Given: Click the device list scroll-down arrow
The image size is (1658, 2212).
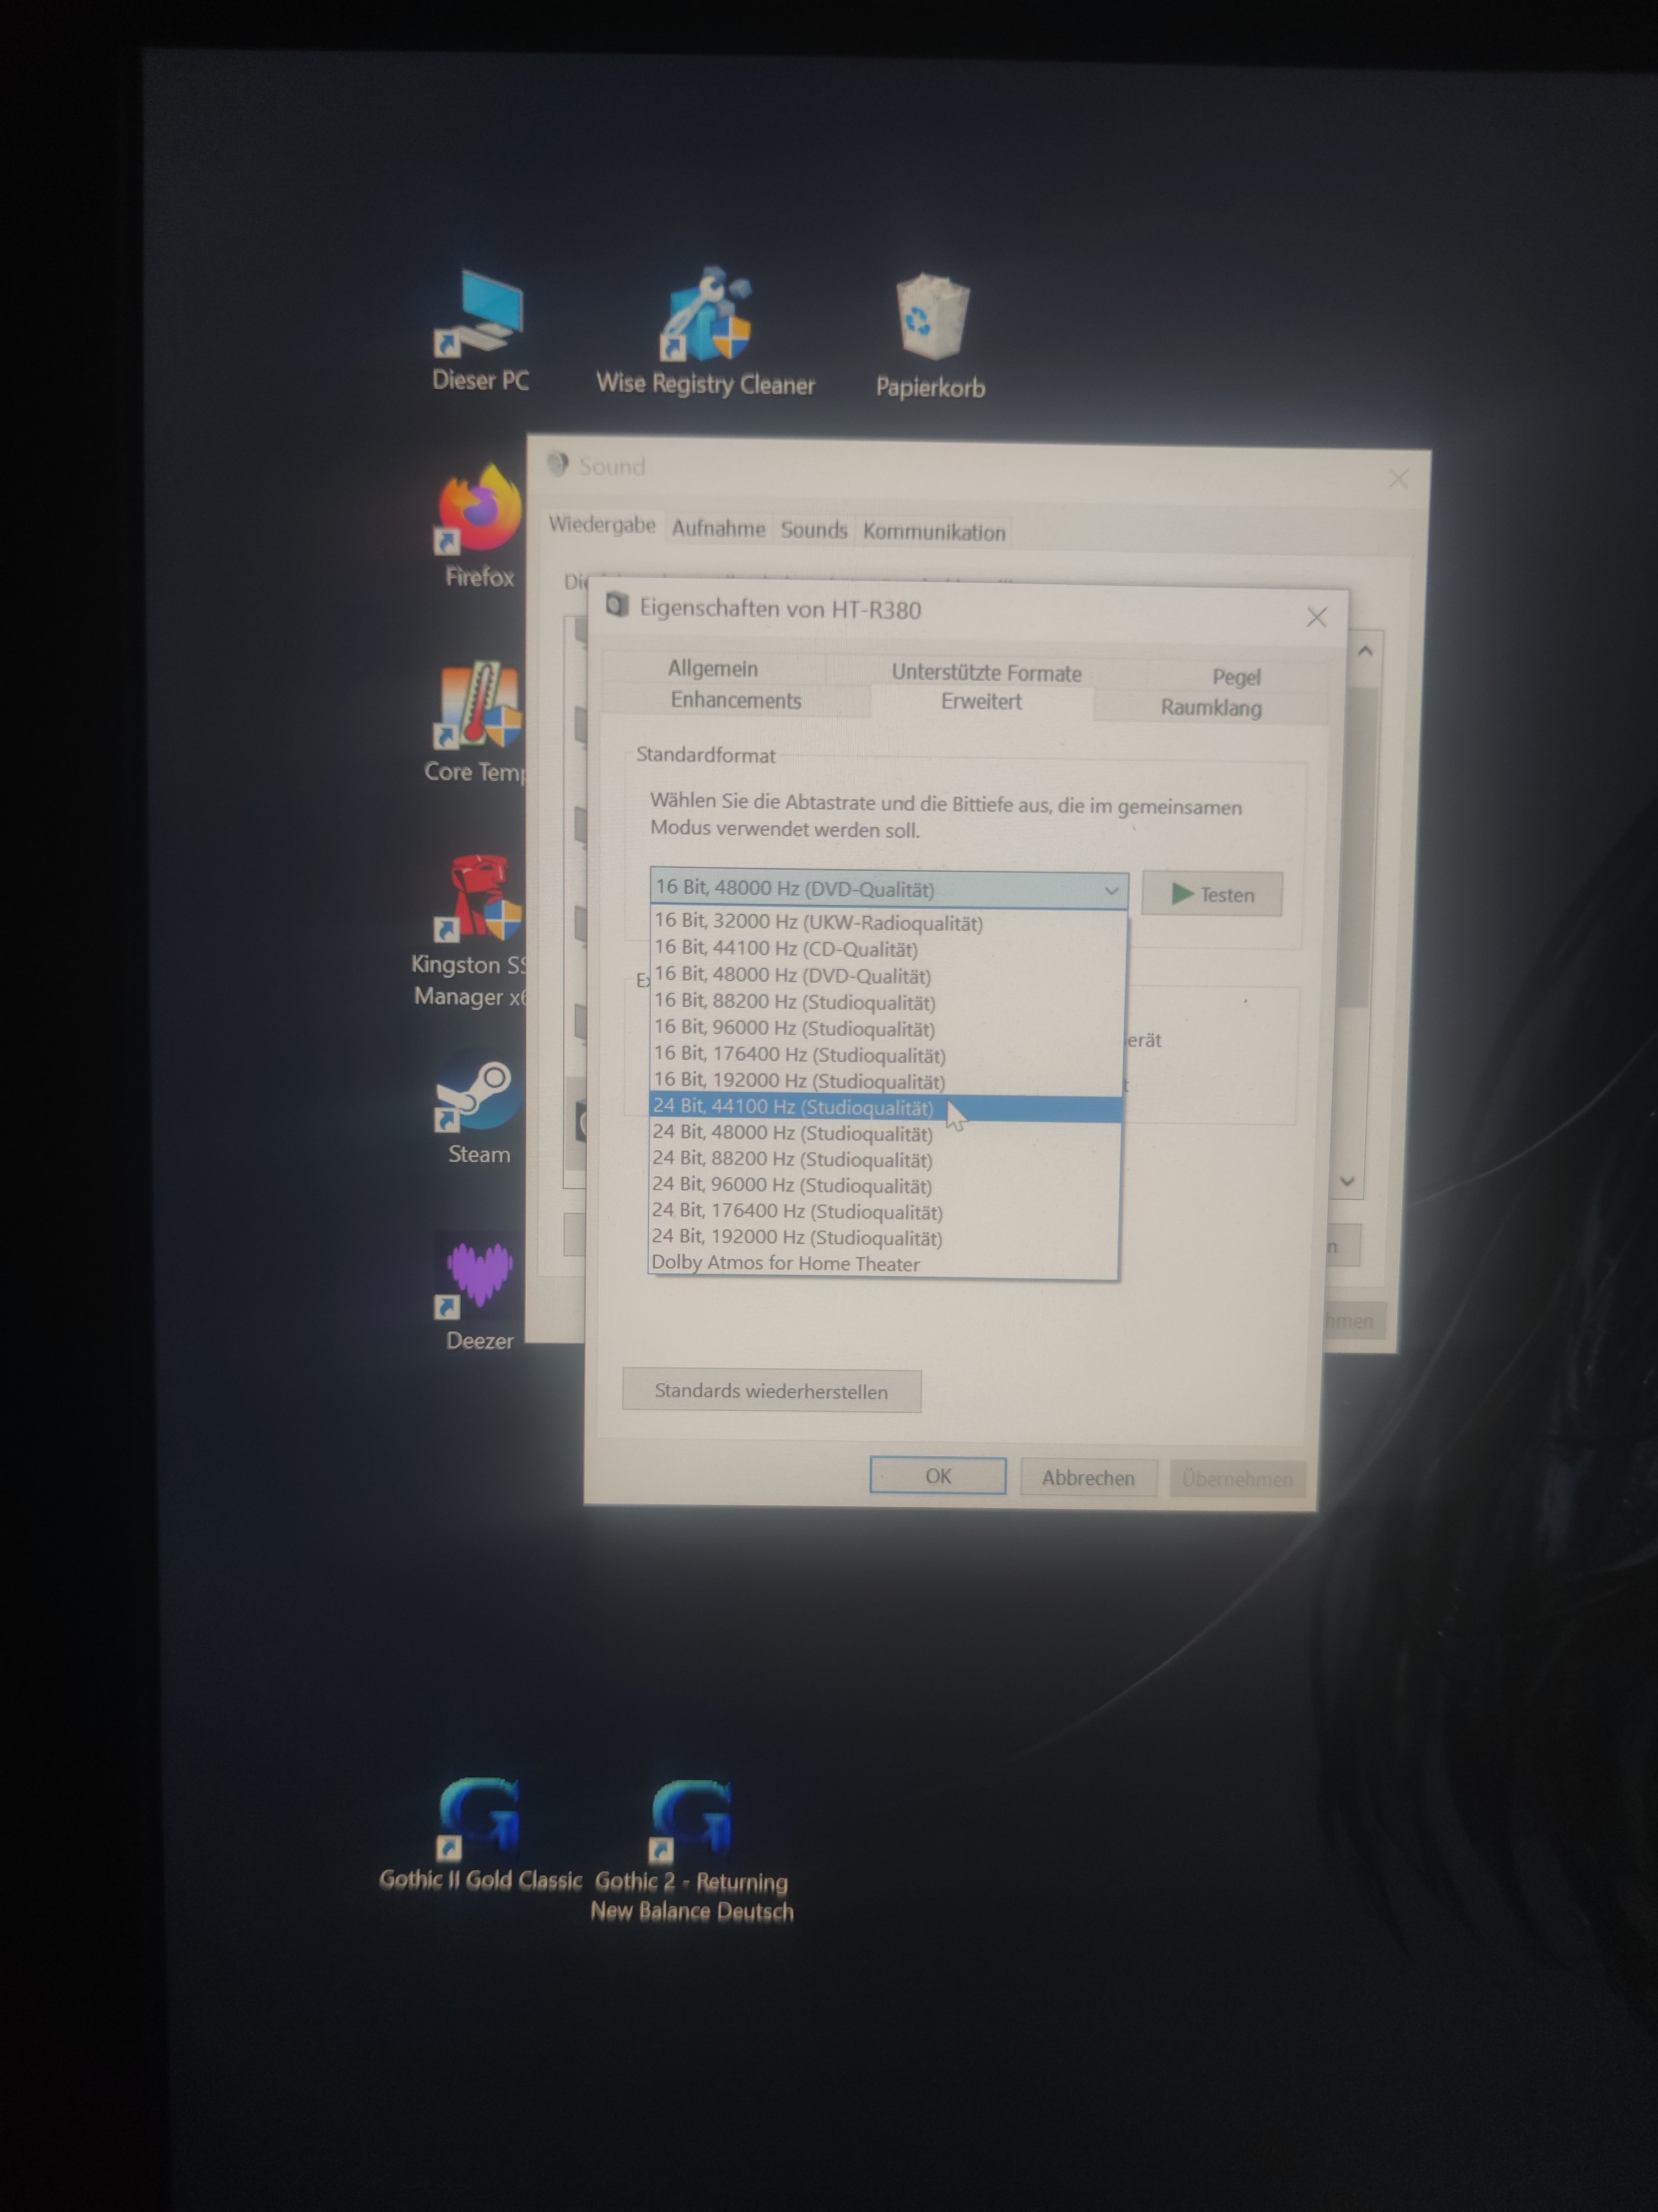Looking at the screenshot, I should pos(1347,1182).
